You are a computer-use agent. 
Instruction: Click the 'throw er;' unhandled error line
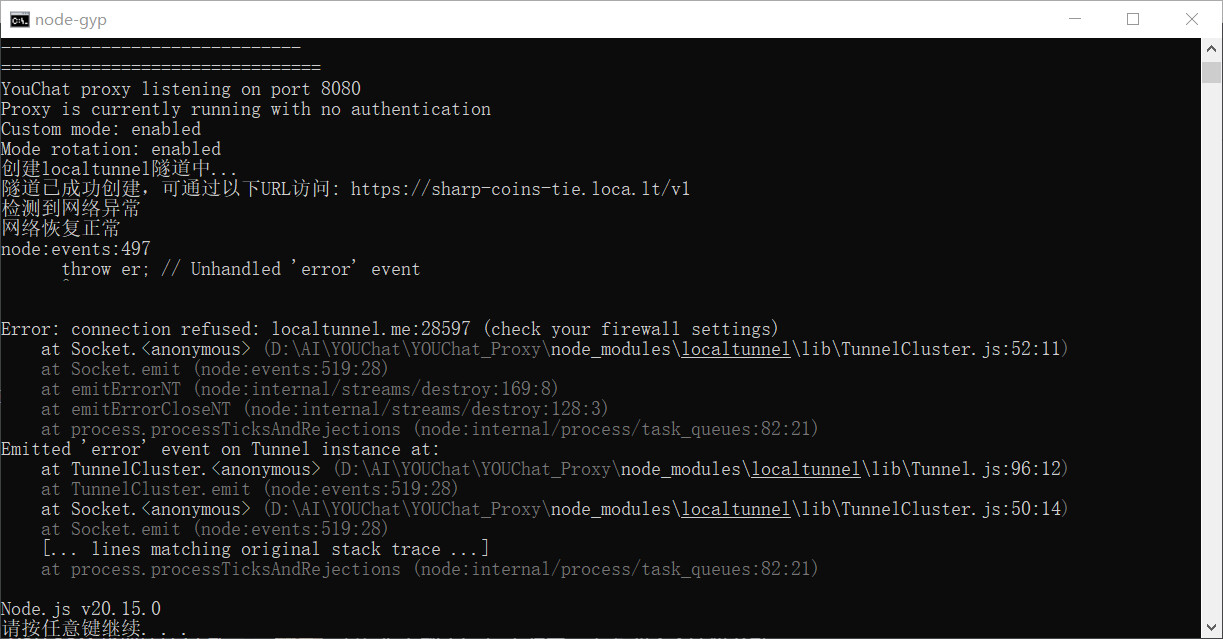coord(240,269)
